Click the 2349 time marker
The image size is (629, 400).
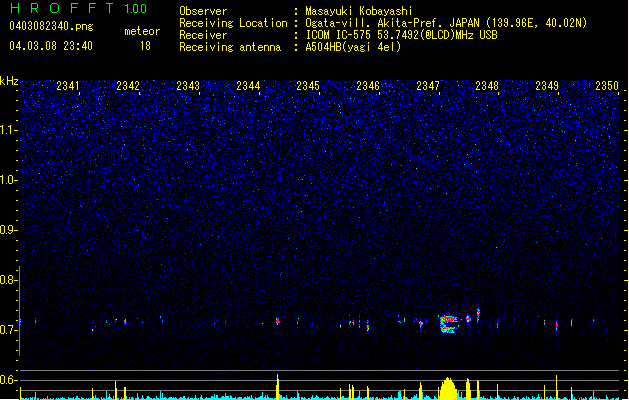click(x=547, y=86)
